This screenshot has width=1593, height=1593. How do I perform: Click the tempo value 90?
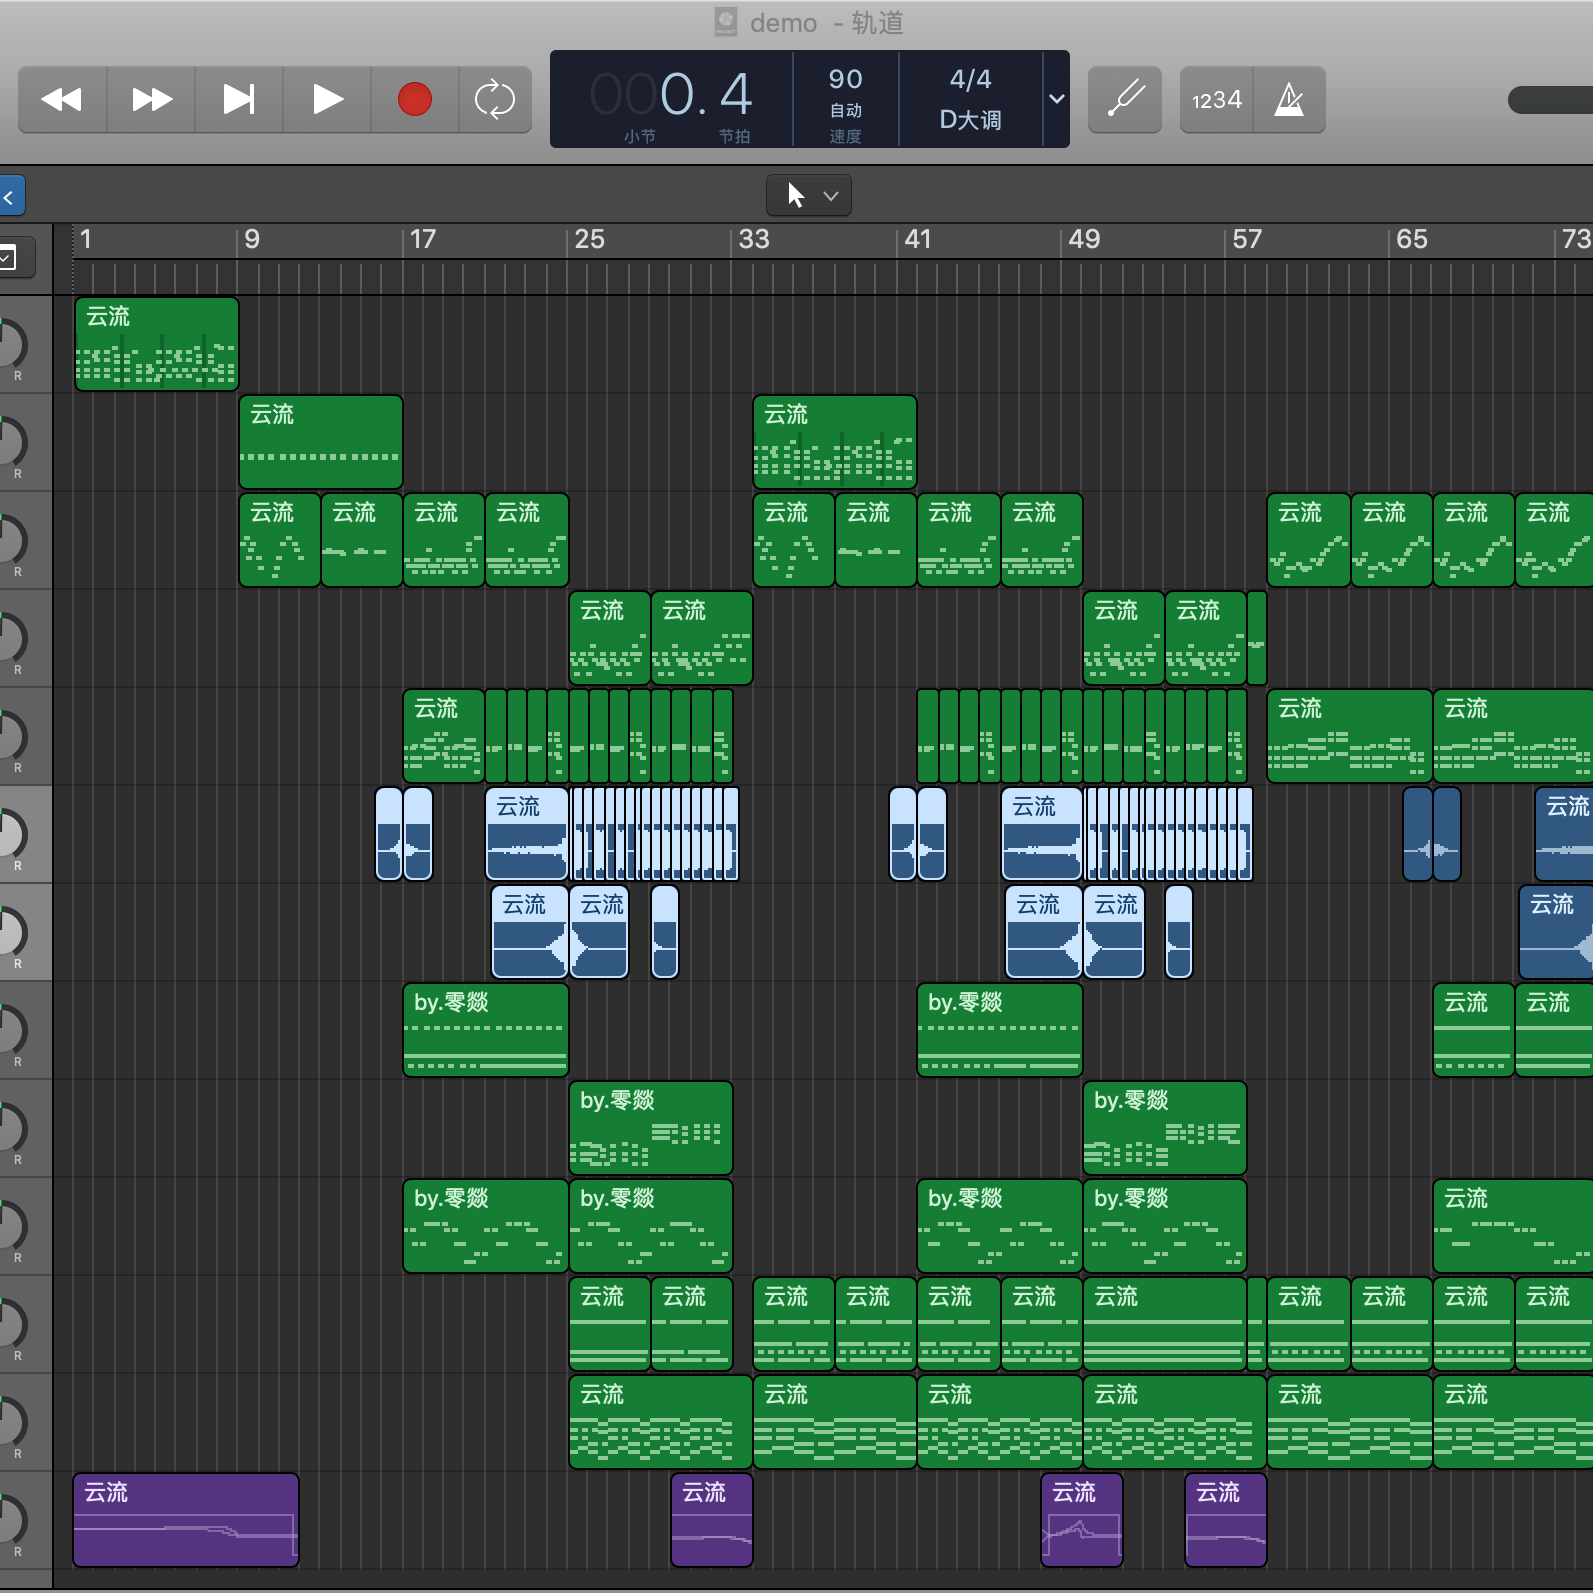[x=845, y=79]
